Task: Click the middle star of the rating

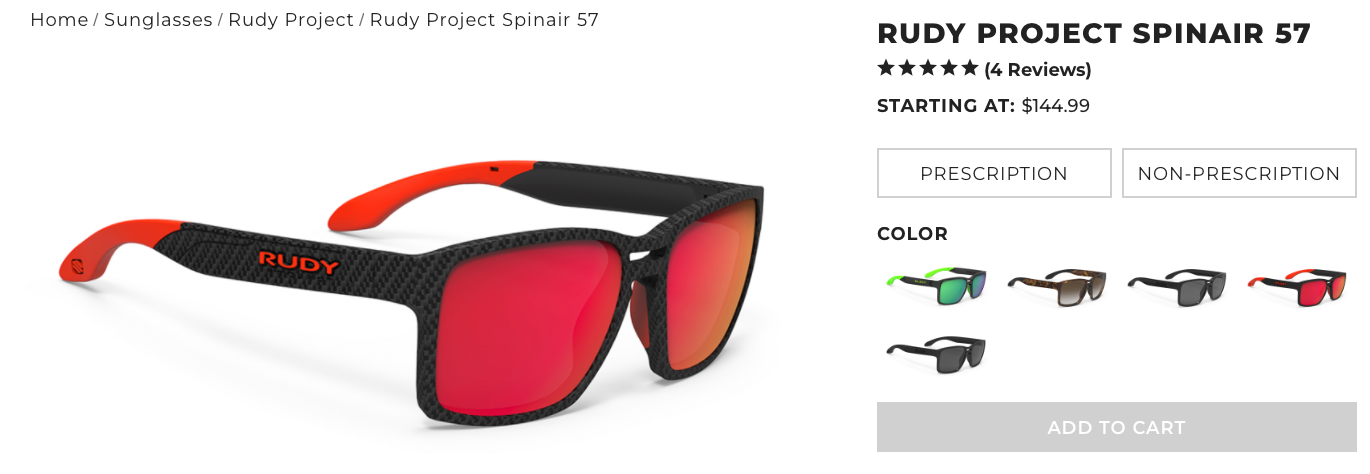Action: pos(928,68)
